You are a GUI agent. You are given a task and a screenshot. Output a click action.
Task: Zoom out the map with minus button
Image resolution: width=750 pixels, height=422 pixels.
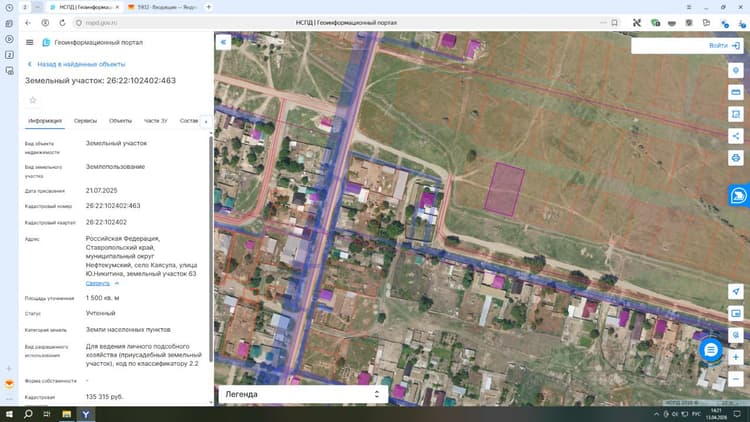(x=736, y=379)
